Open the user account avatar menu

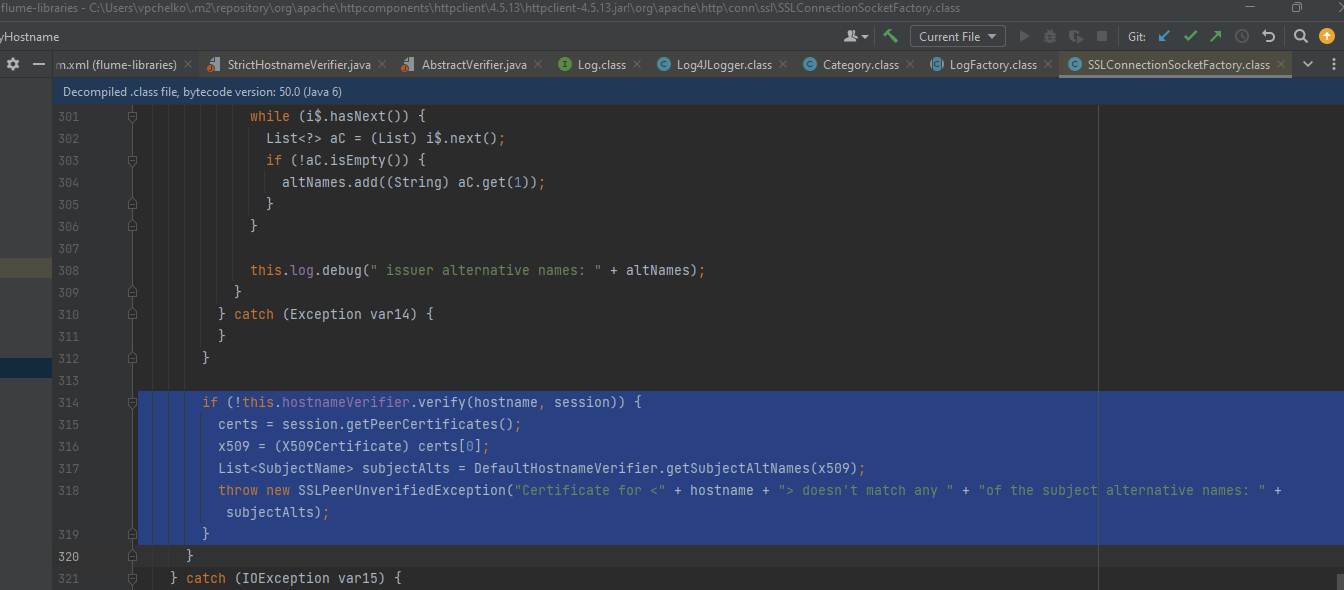pos(852,36)
